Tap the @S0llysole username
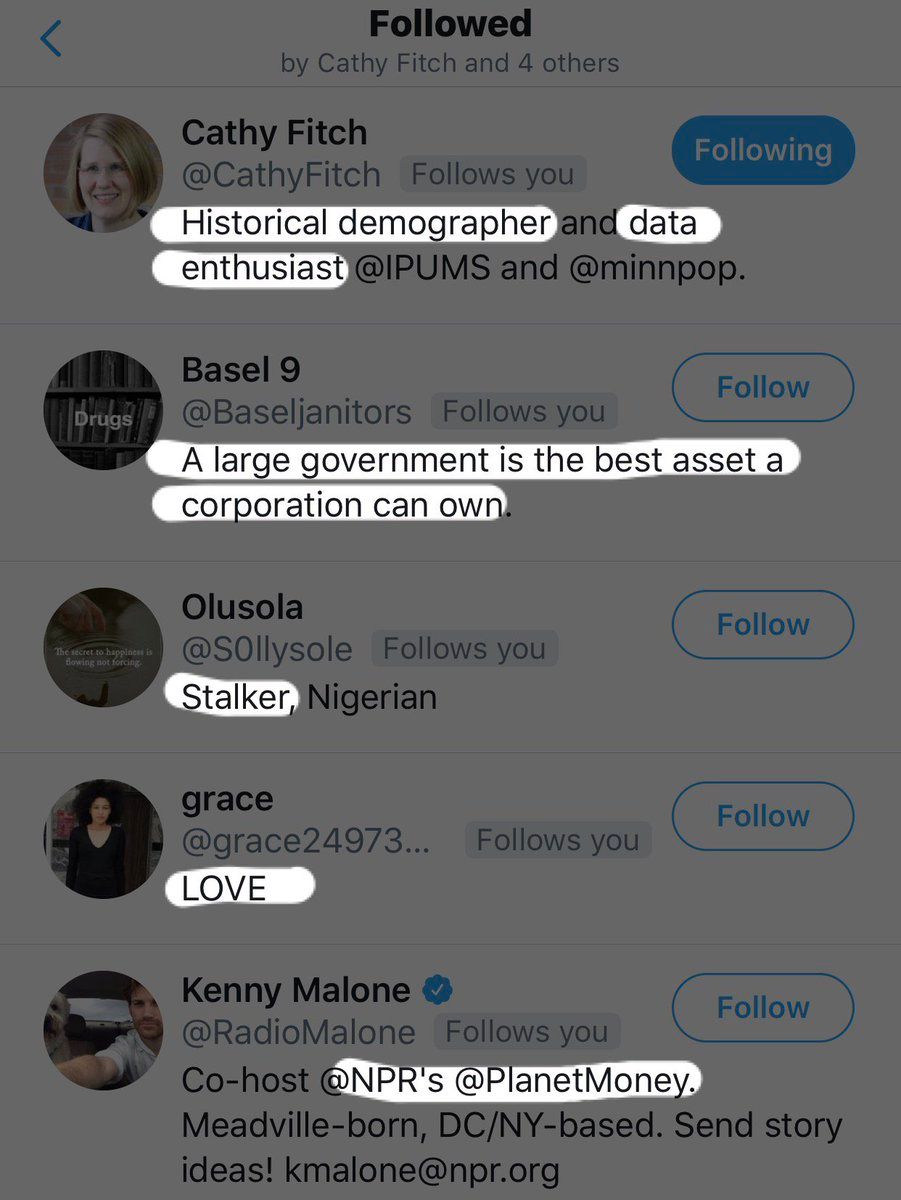This screenshot has height=1200, width=901. click(x=266, y=650)
